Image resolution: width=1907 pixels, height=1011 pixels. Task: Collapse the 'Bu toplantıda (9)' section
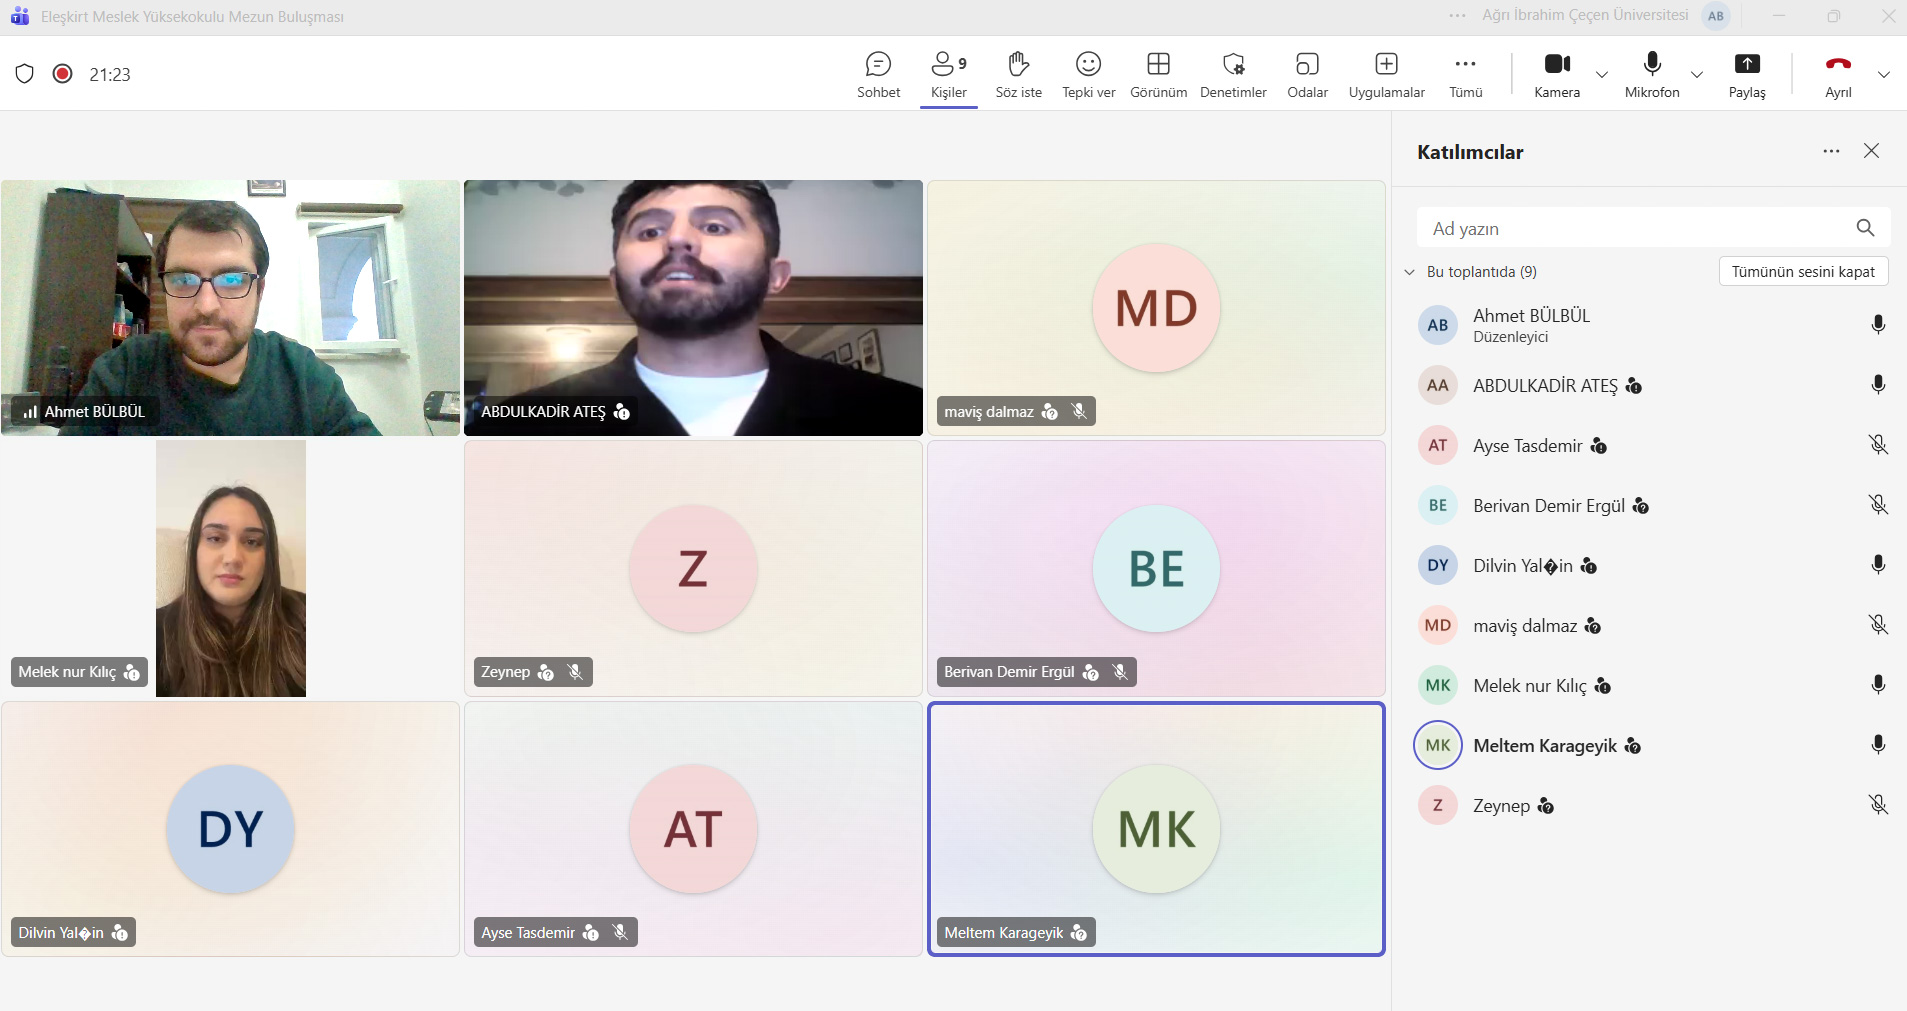pos(1410,272)
